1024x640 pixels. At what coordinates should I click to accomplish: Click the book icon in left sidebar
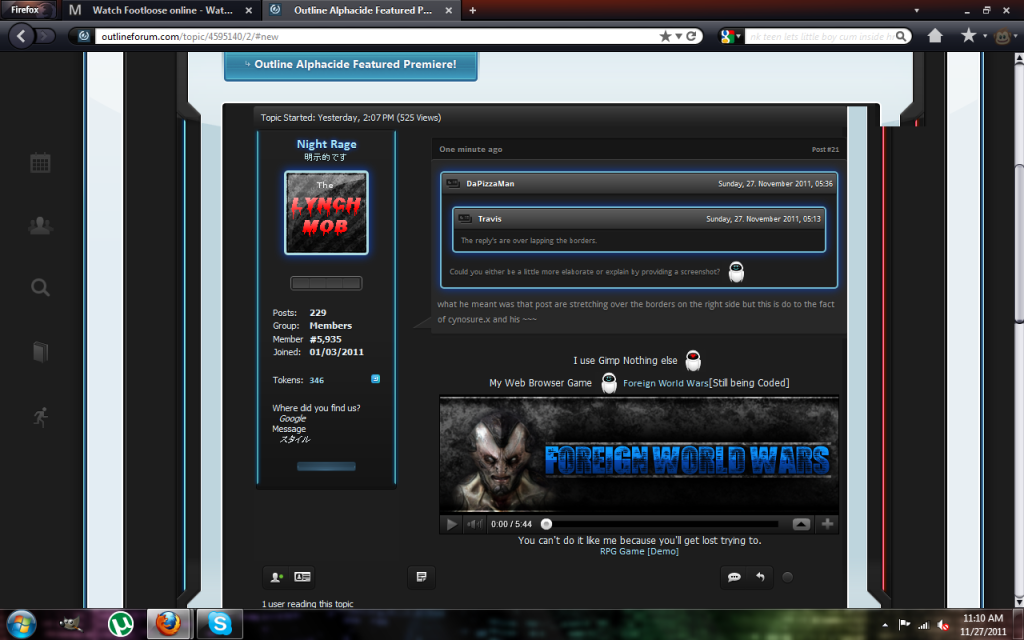click(x=40, y=352)
